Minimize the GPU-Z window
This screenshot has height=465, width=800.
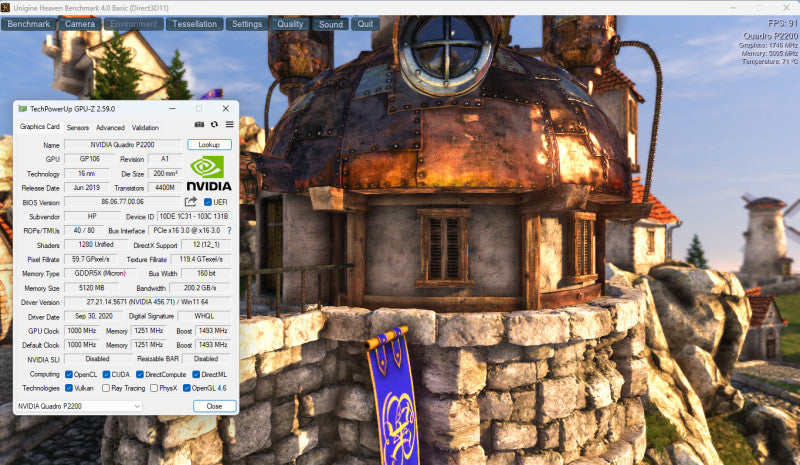tap(172, 109)
